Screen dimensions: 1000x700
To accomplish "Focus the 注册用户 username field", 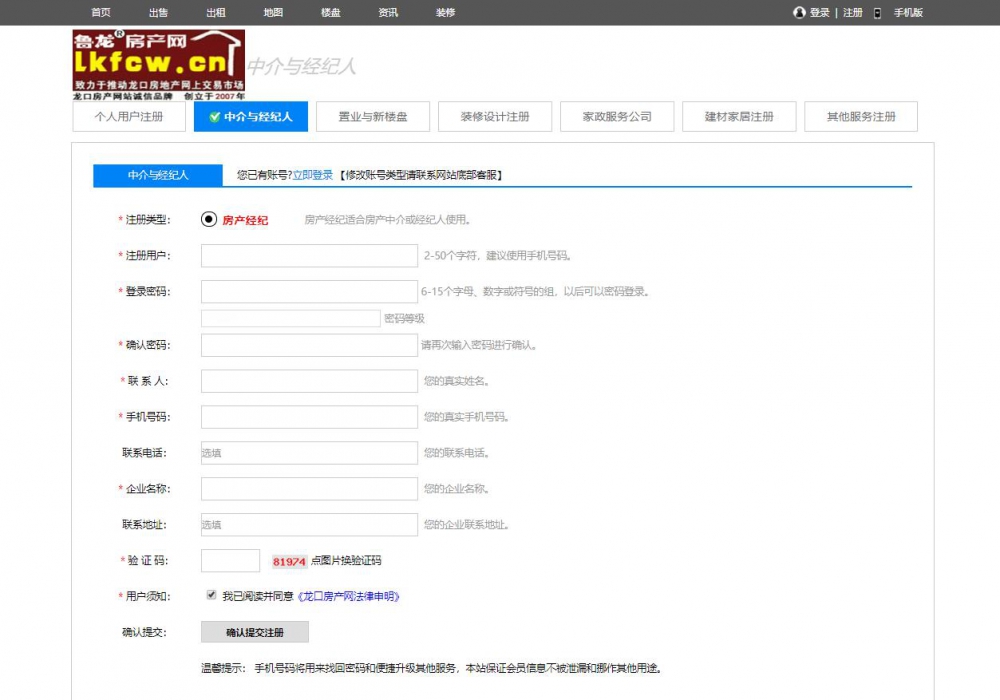I will pyautogui.click(x=309, y=256).
